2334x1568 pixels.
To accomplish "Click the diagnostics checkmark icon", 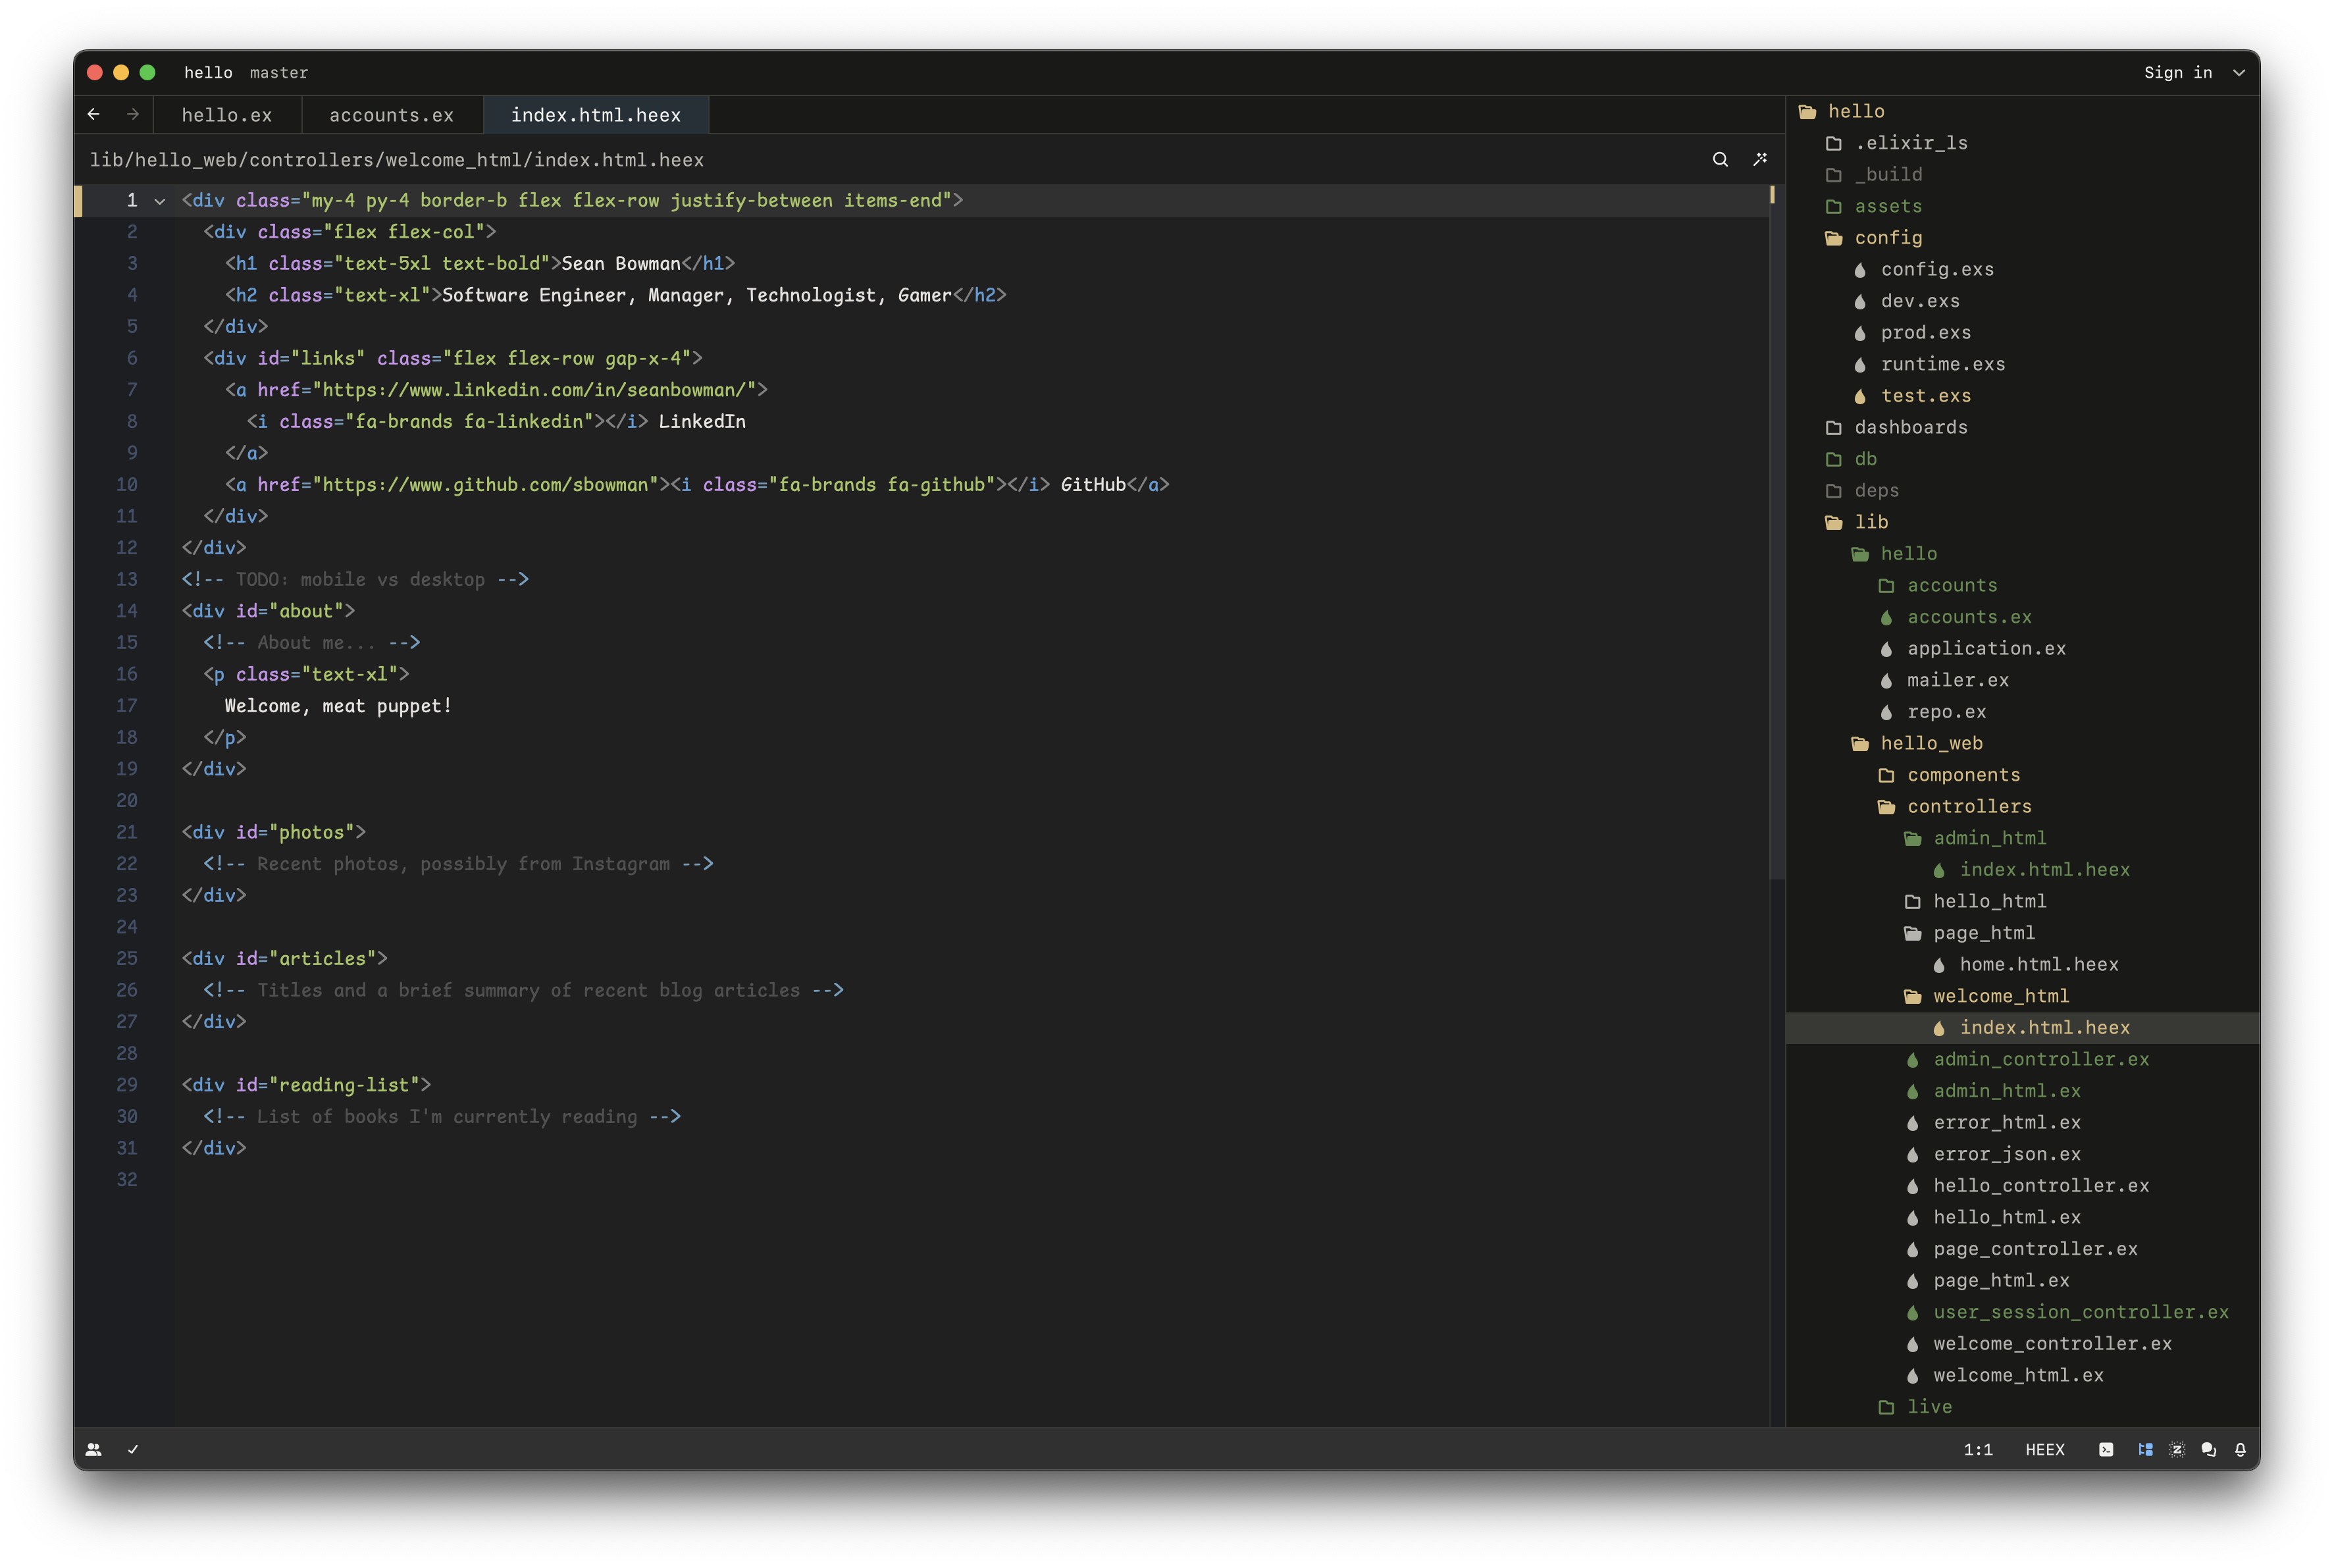I will click(x=133, y=1449).
